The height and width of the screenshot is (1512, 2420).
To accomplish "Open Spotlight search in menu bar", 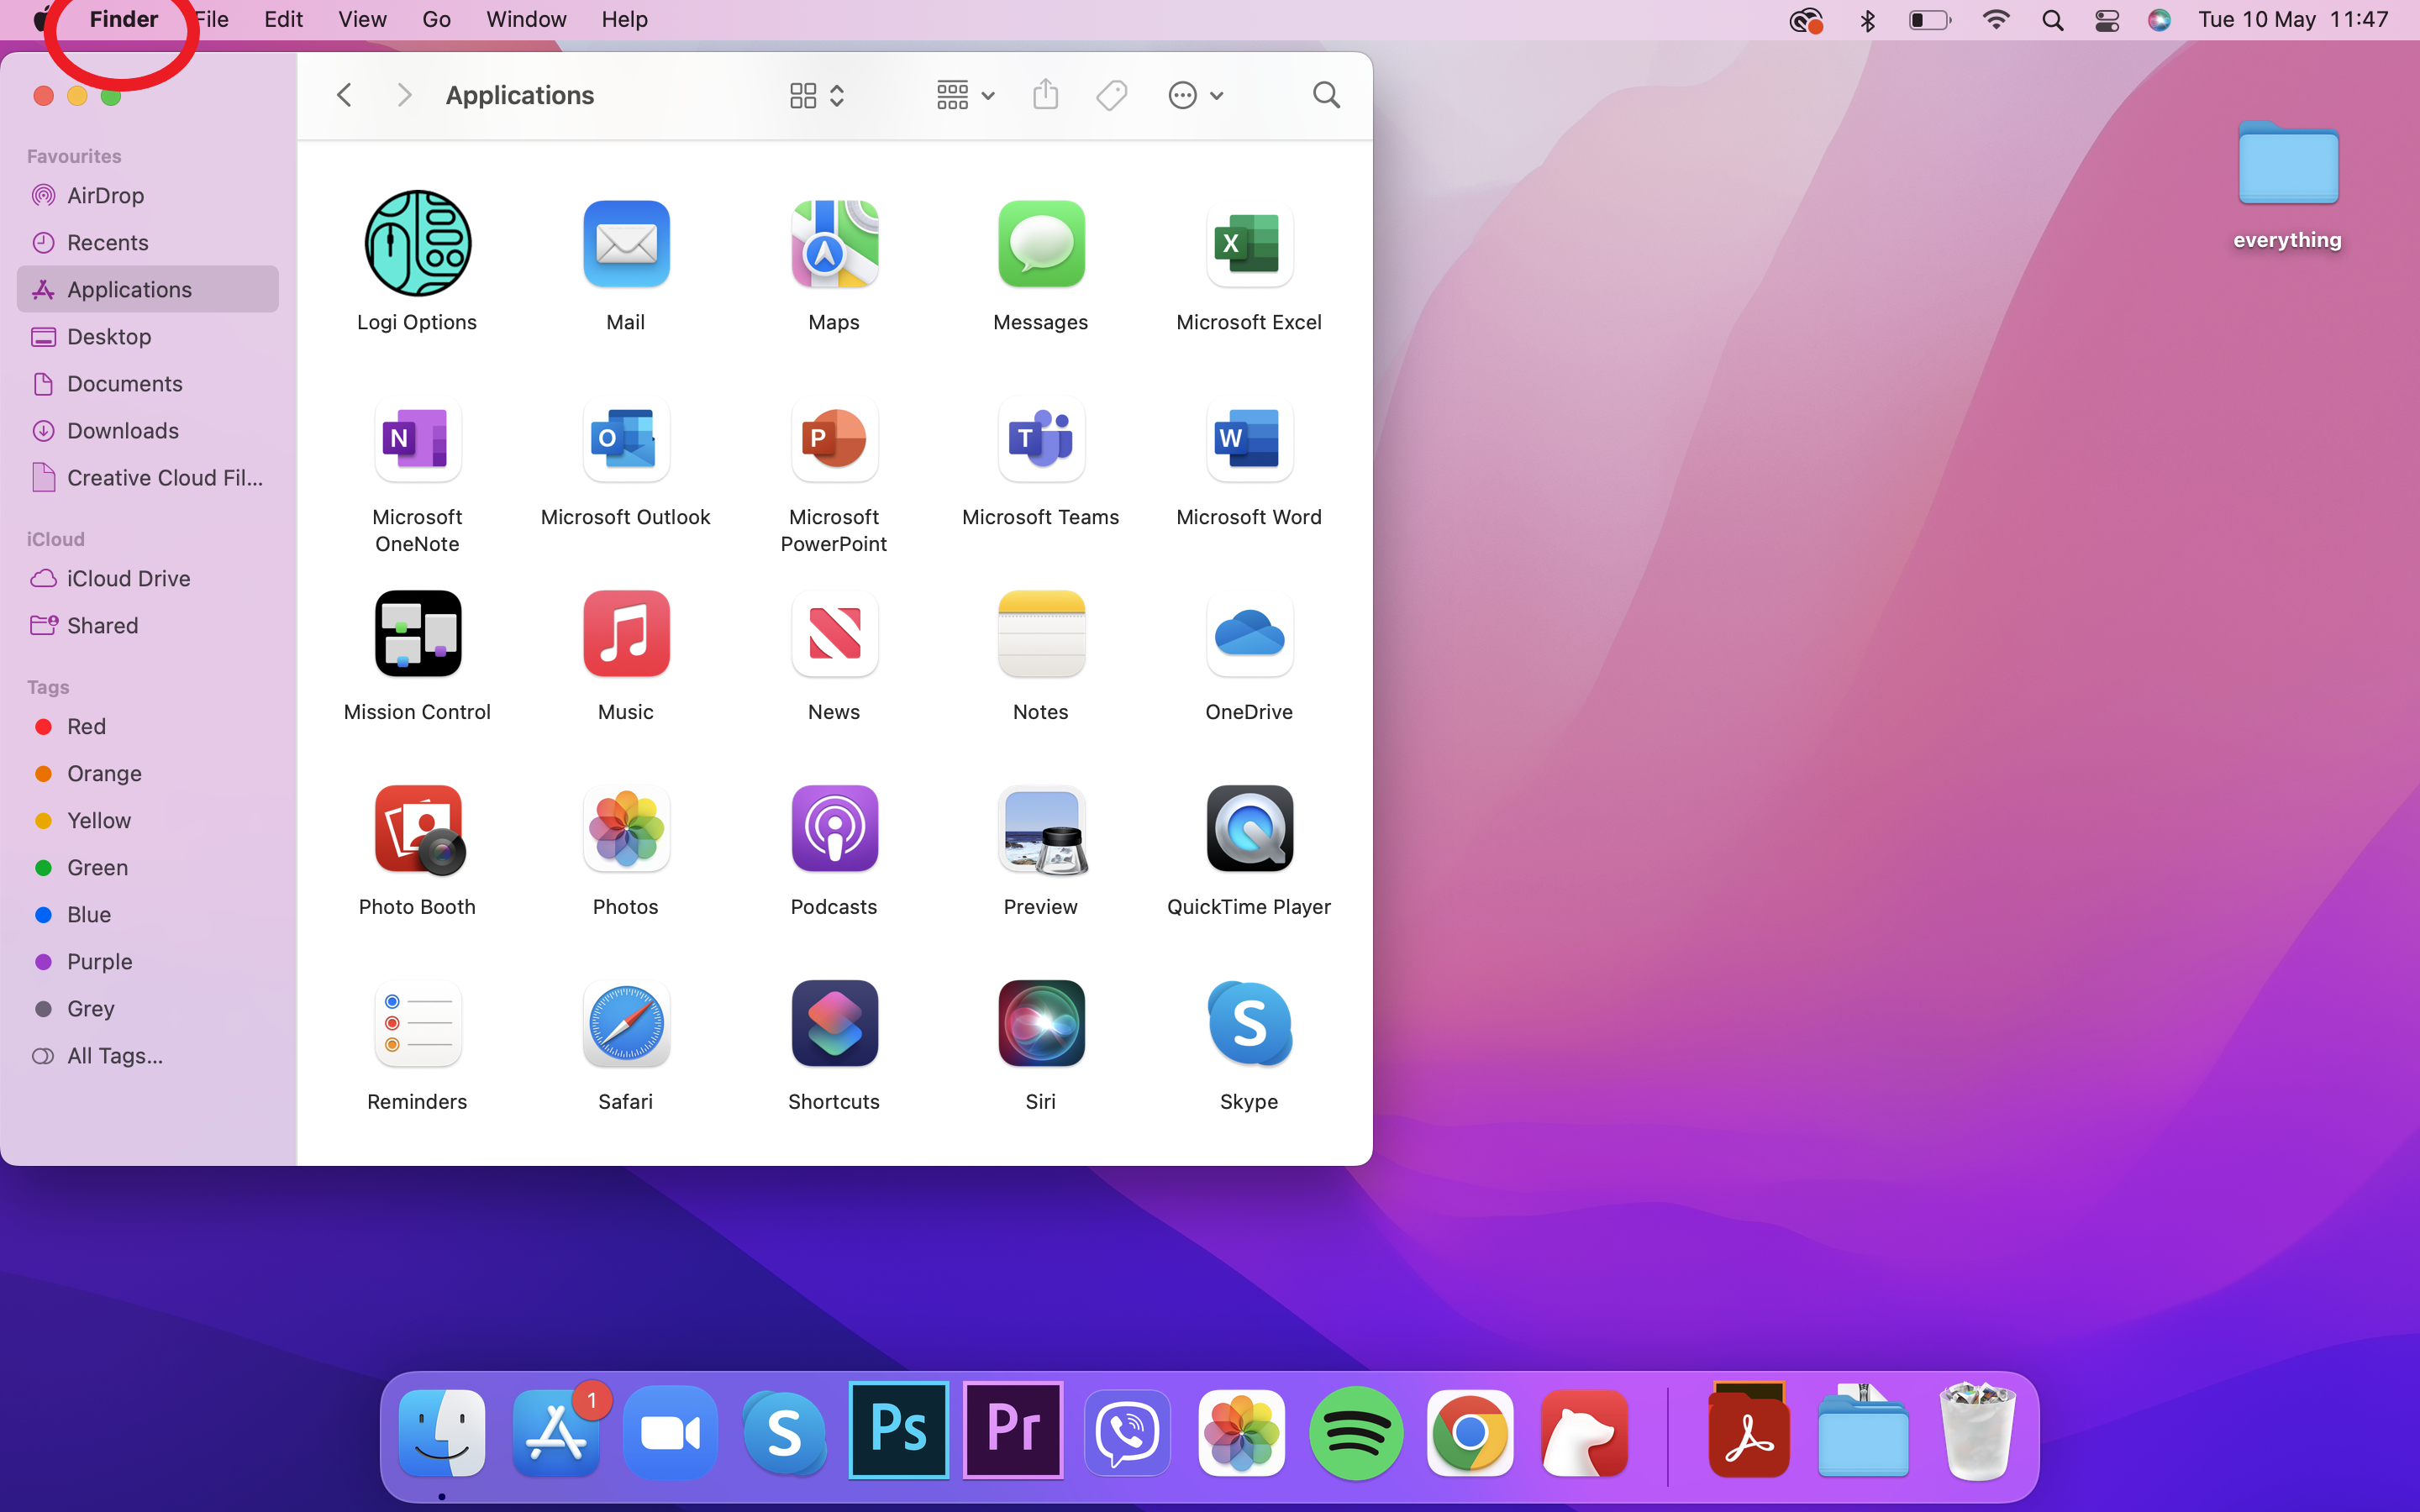I will (2052, 20).
